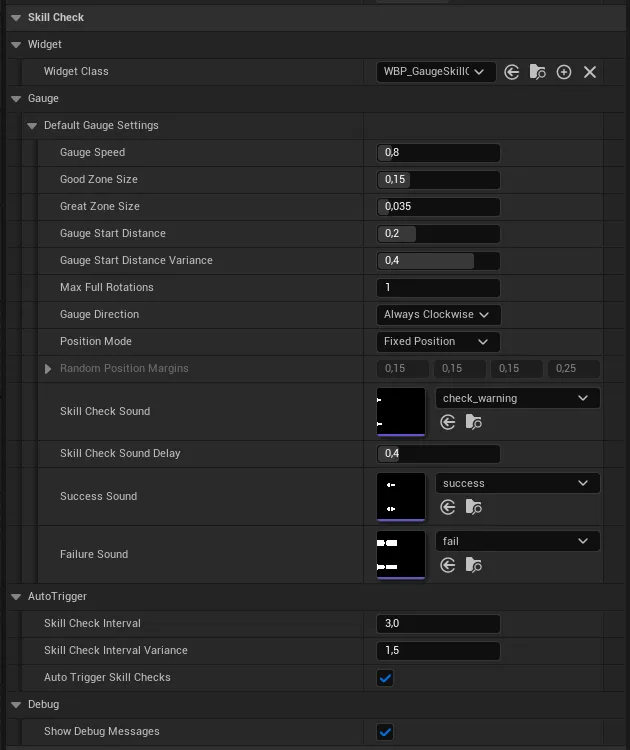Select Good Zone Size label
The height and width of the screenshot is (750, 630).
coord(99,179)
